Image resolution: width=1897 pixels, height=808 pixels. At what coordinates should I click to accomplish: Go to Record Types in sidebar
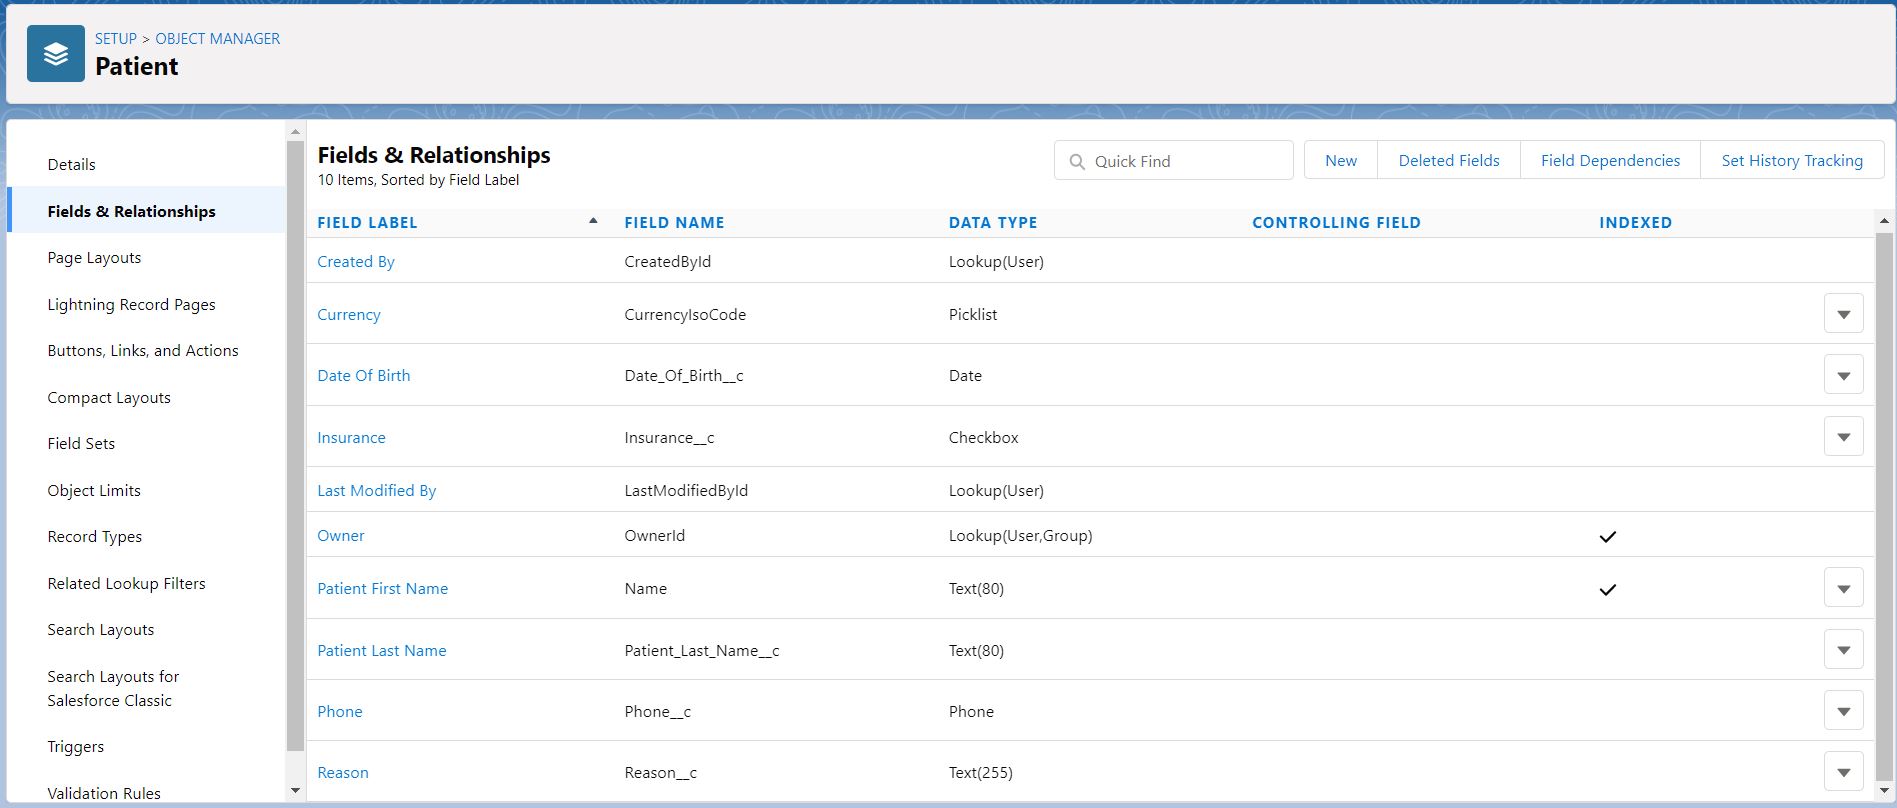coord(95,537)
